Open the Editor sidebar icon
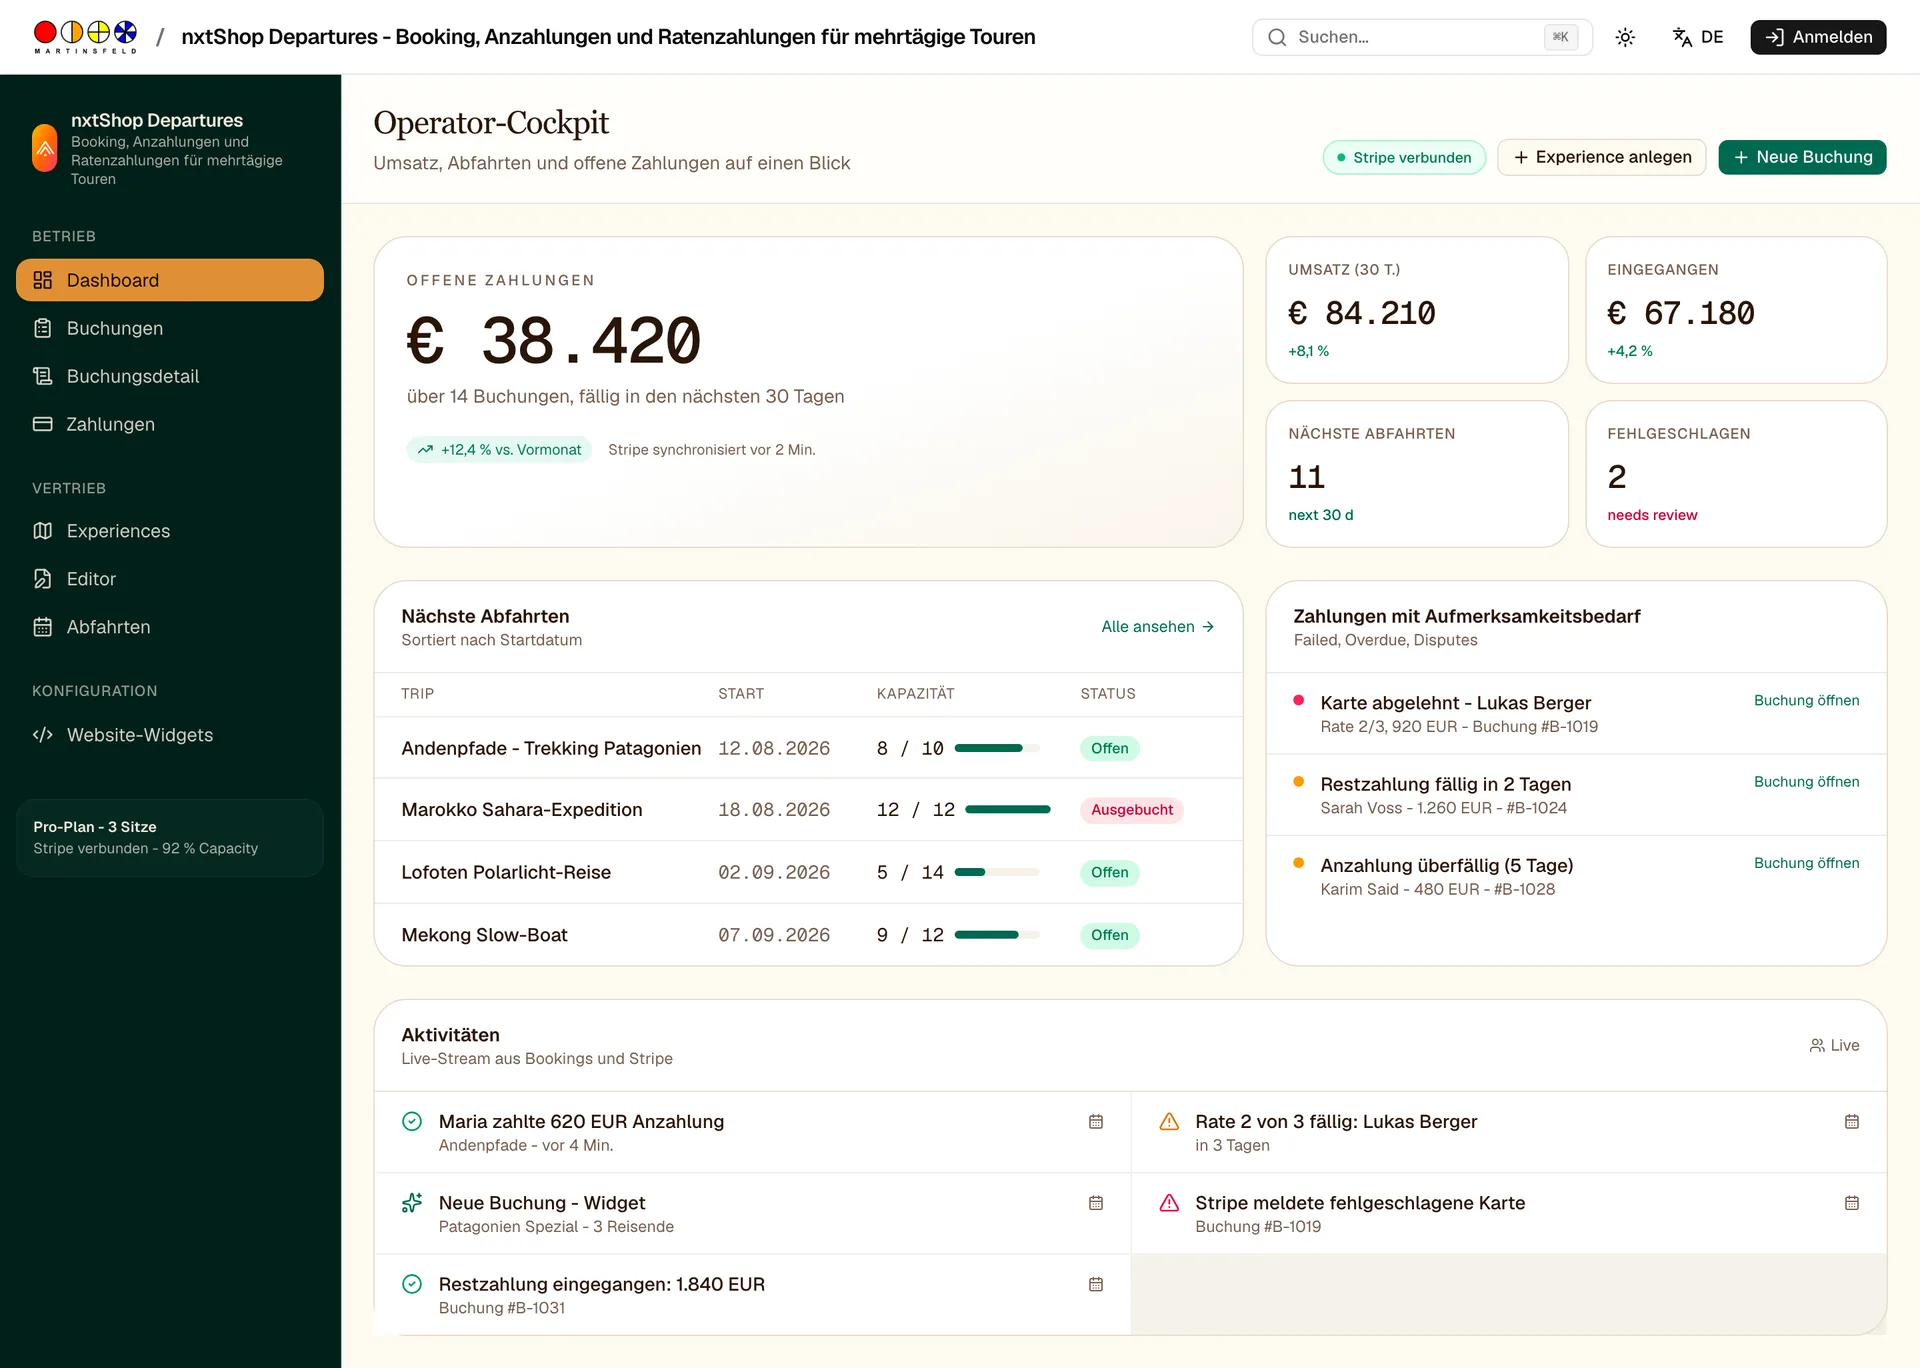 coord(42,579)
